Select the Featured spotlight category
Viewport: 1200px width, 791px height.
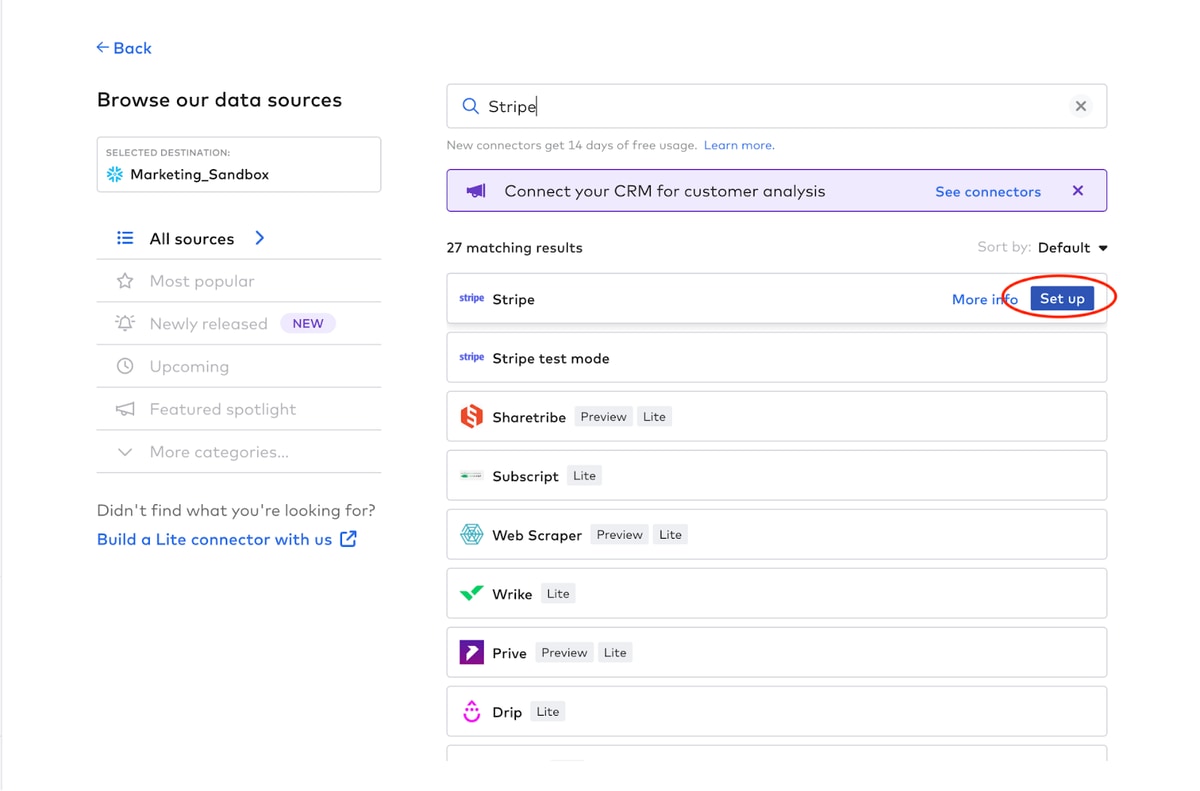click(x=239, y=409)
